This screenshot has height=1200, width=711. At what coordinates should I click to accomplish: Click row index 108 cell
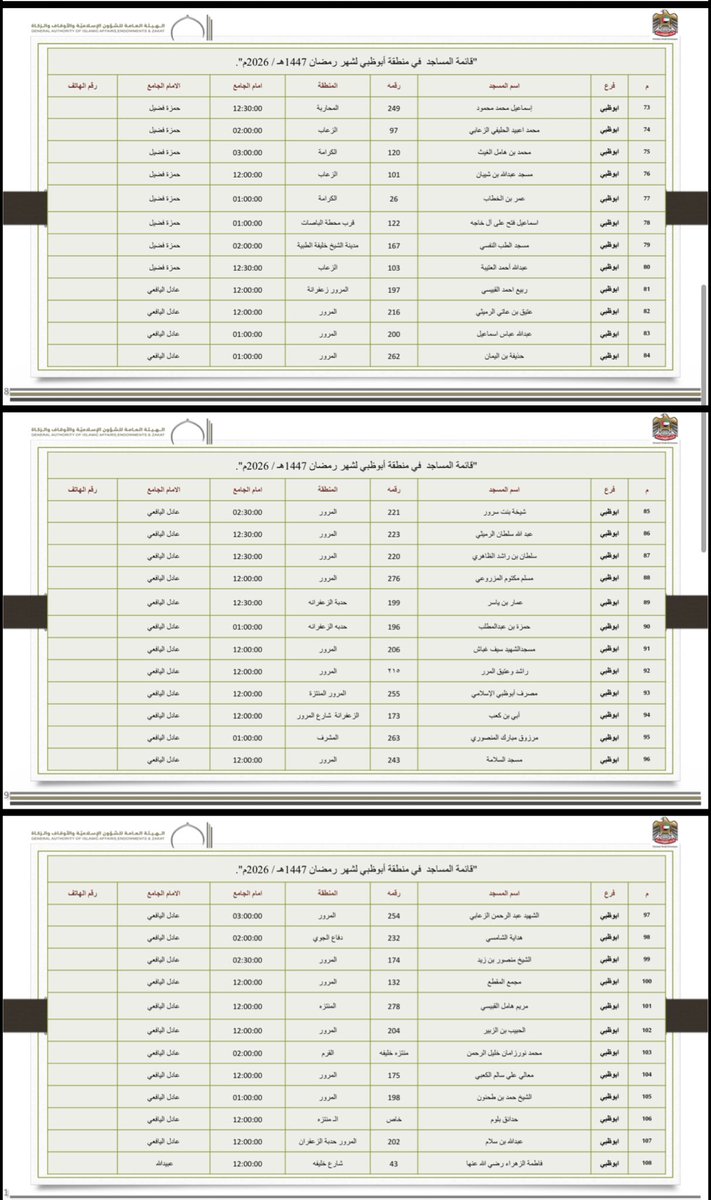pos(647,1162)
